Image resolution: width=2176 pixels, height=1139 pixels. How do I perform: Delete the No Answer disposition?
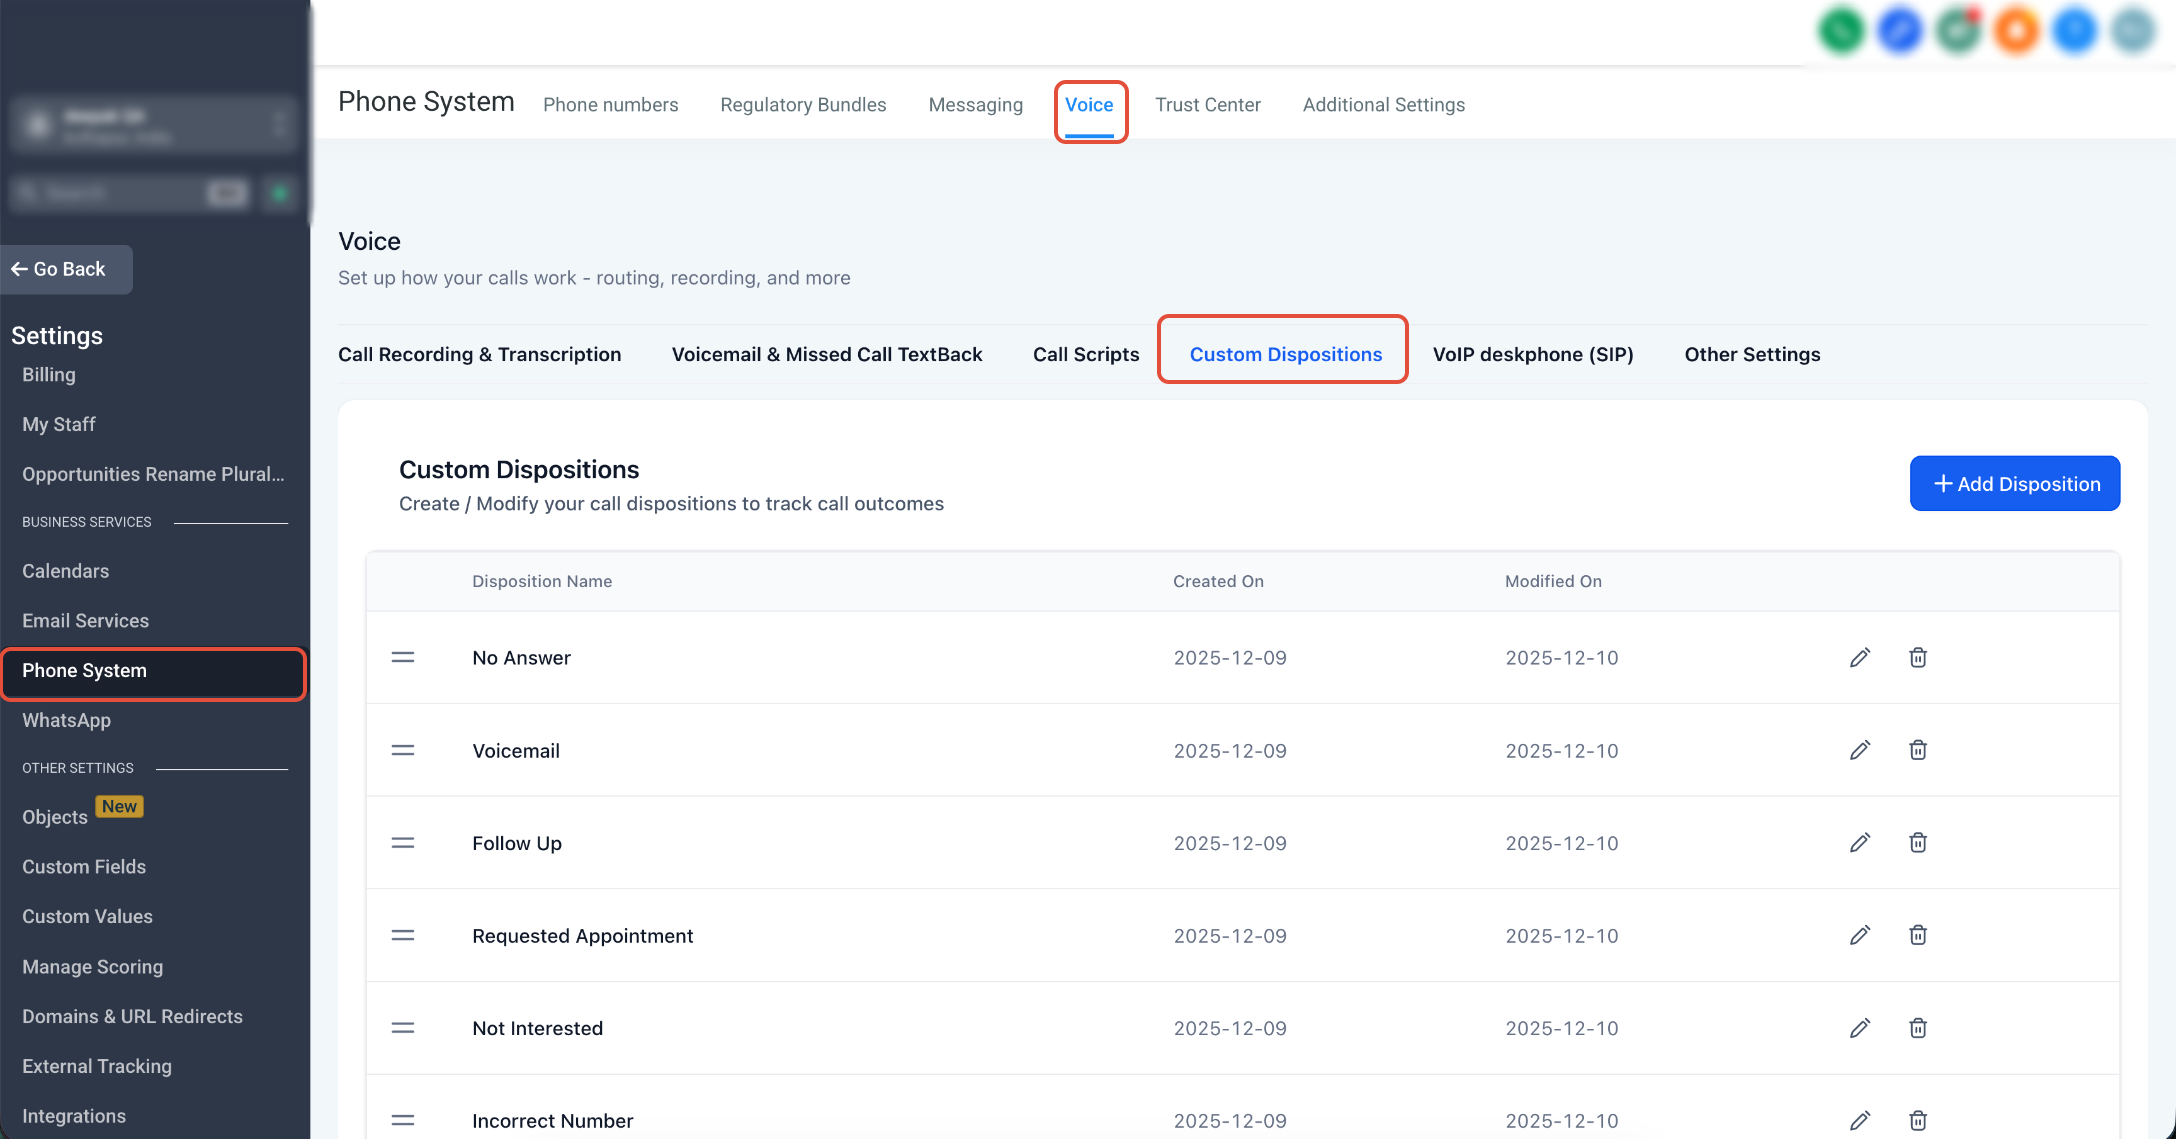click(1918, 657)
